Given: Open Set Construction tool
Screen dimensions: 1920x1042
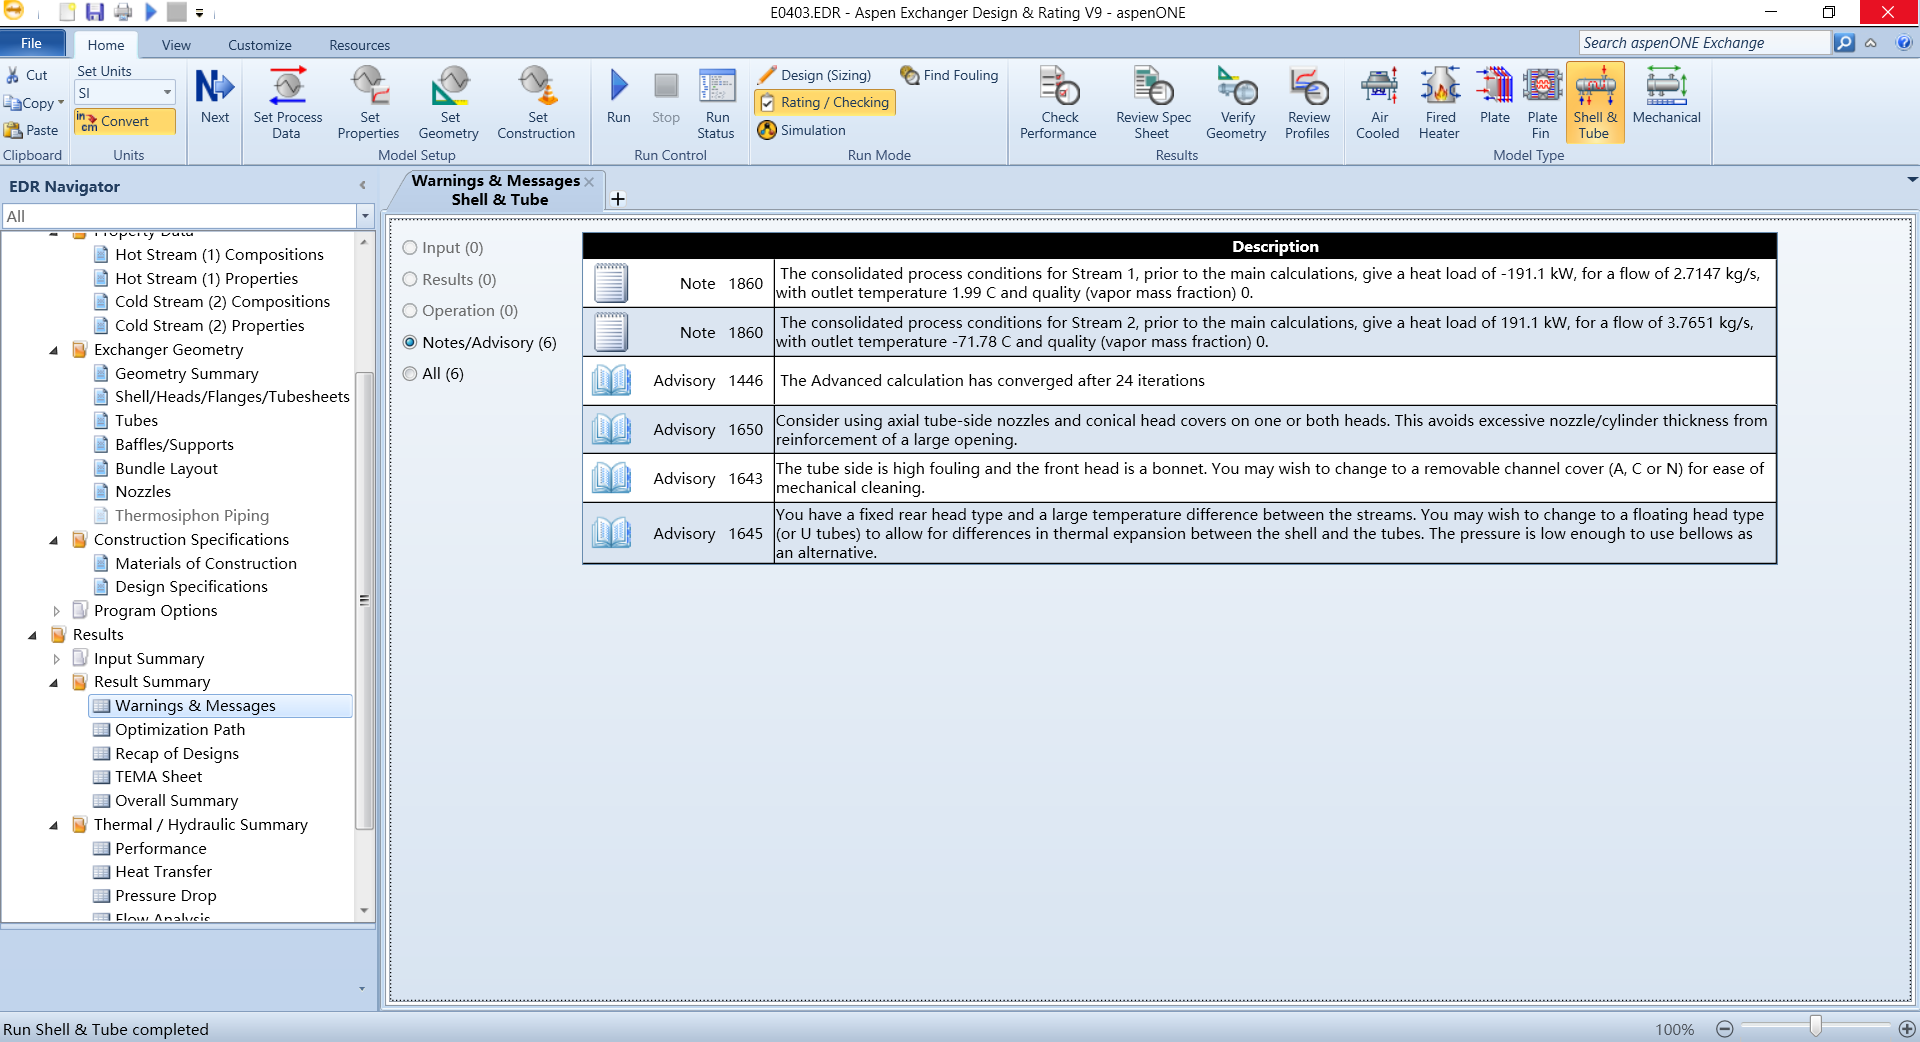Looking at the screenshot, I should (x=536, y=102).
